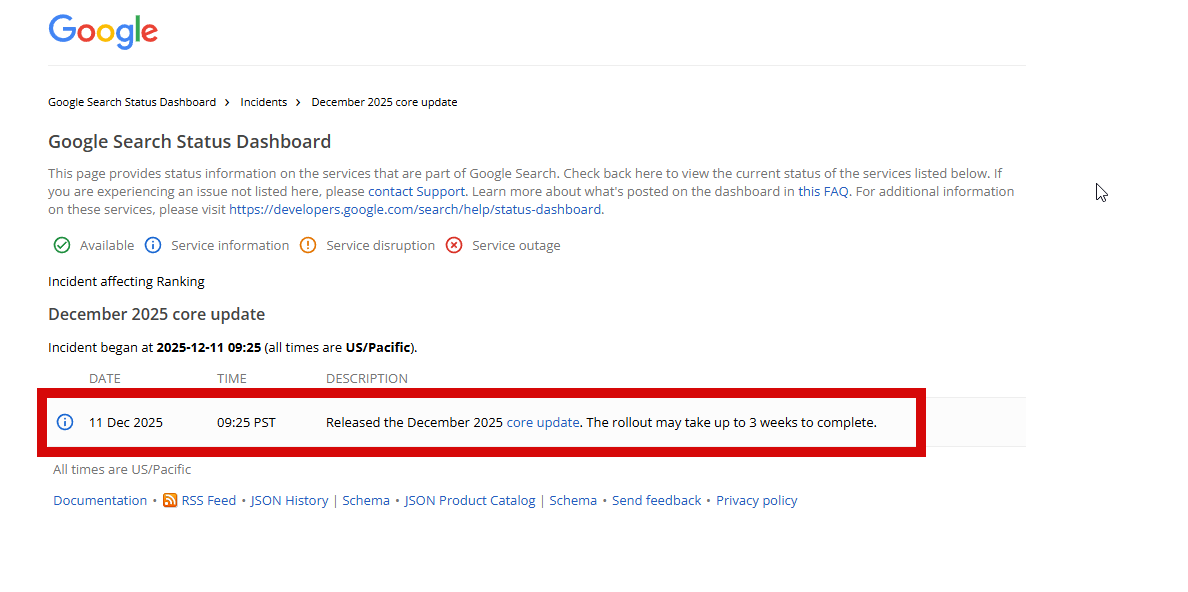Open JSON History link
Screen dimensions: 1188x592
click(289, 500)
